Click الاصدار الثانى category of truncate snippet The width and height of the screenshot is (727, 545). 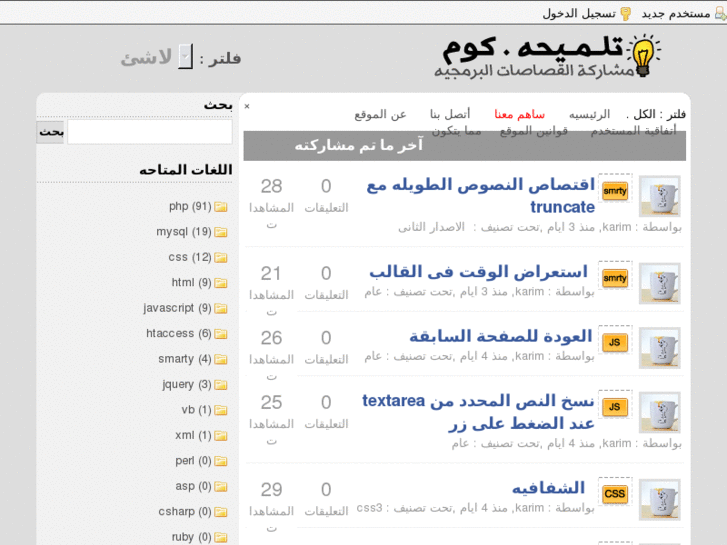click(431, 227)
